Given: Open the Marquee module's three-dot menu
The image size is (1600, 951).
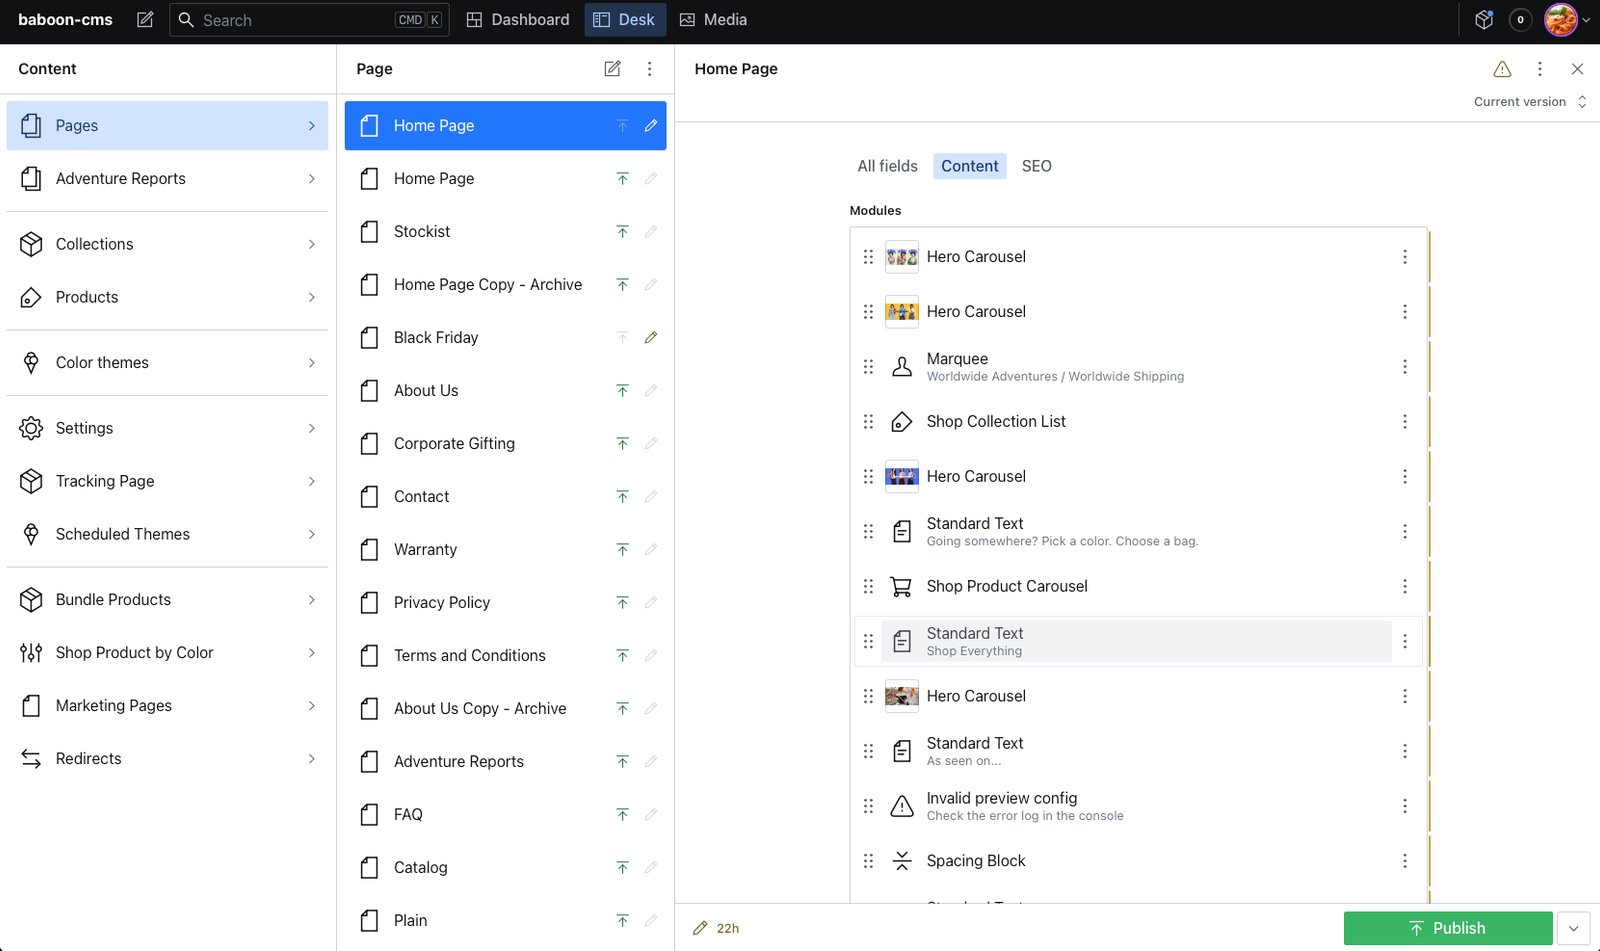Looking at the screenshot, I should tap(1404, 367).
